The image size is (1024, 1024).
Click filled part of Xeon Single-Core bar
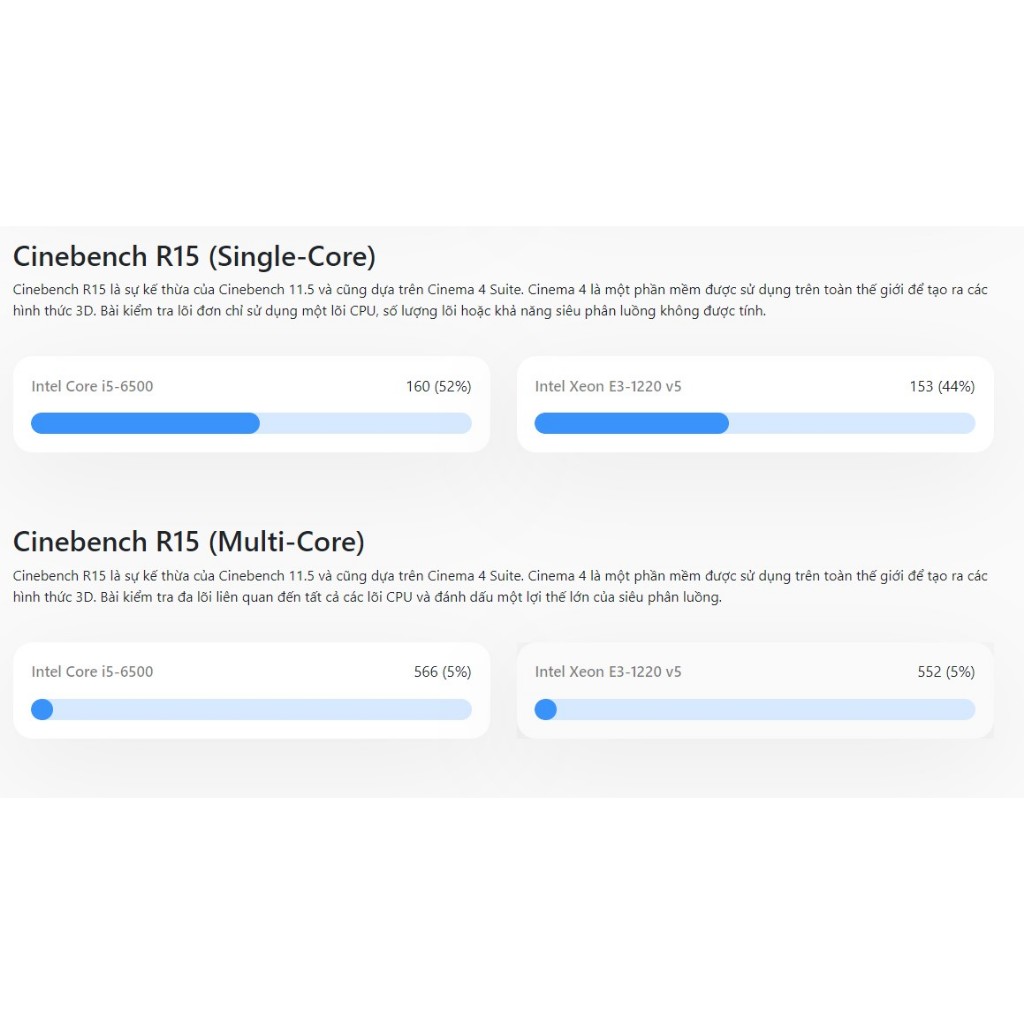pos(631,423)
